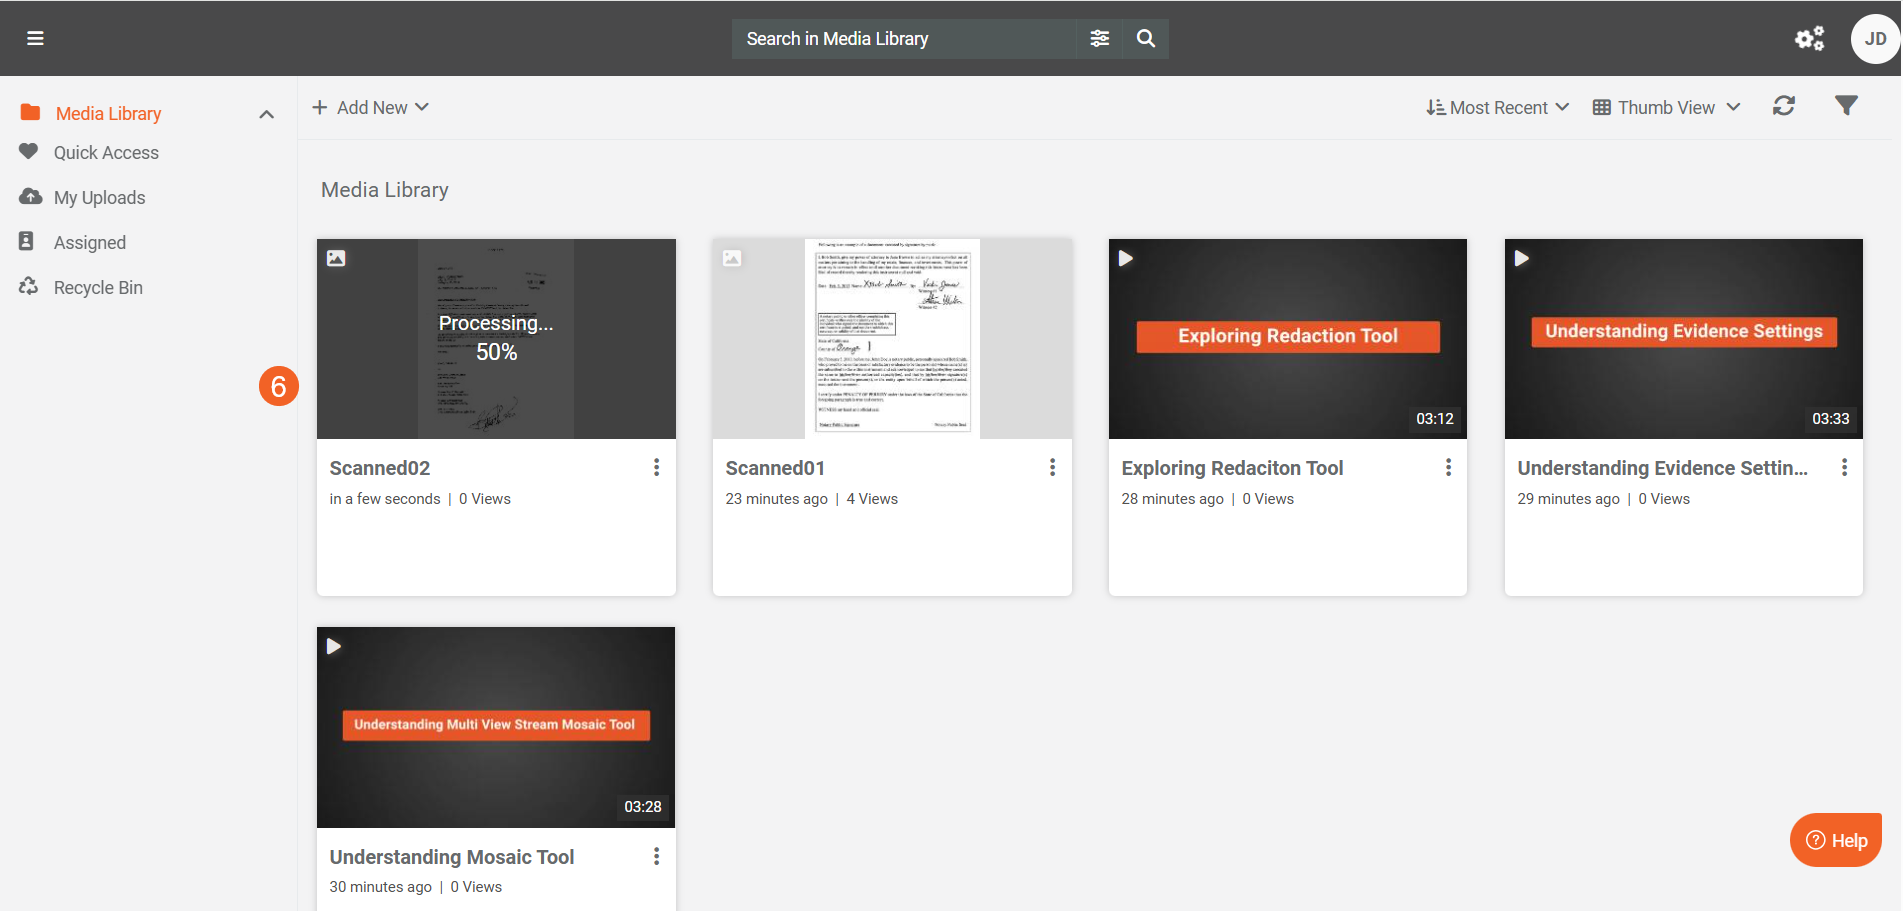The width and height of the screenshot is (1903, 911).
Task: Click the Help button
Action: (x=1836, y=840)
